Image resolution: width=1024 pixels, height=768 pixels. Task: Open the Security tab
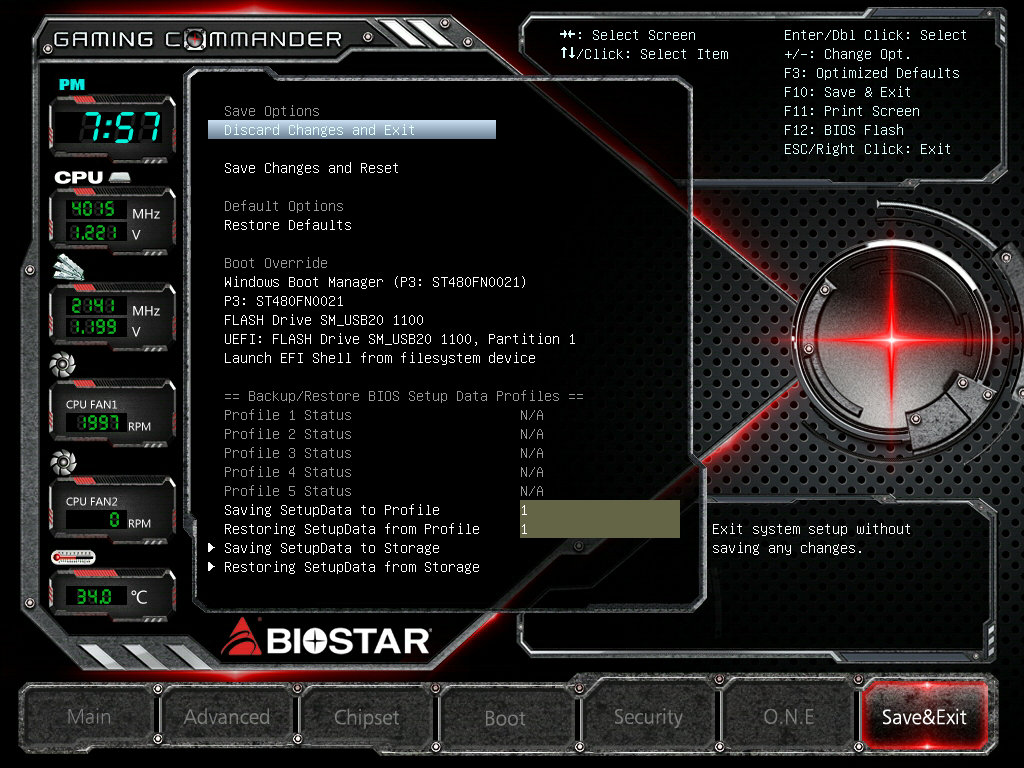click(x=648, y=717)
